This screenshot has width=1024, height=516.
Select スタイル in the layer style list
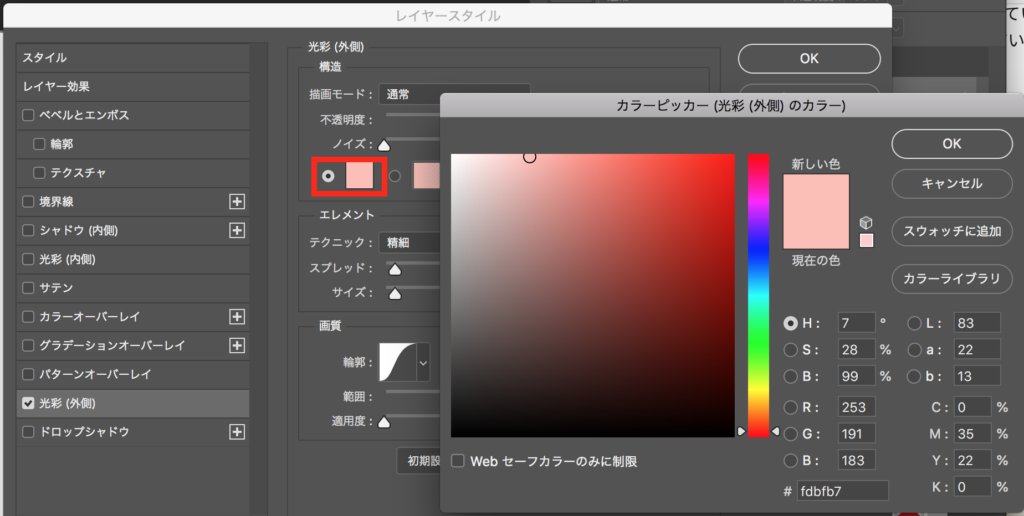(x=133, y=57)
